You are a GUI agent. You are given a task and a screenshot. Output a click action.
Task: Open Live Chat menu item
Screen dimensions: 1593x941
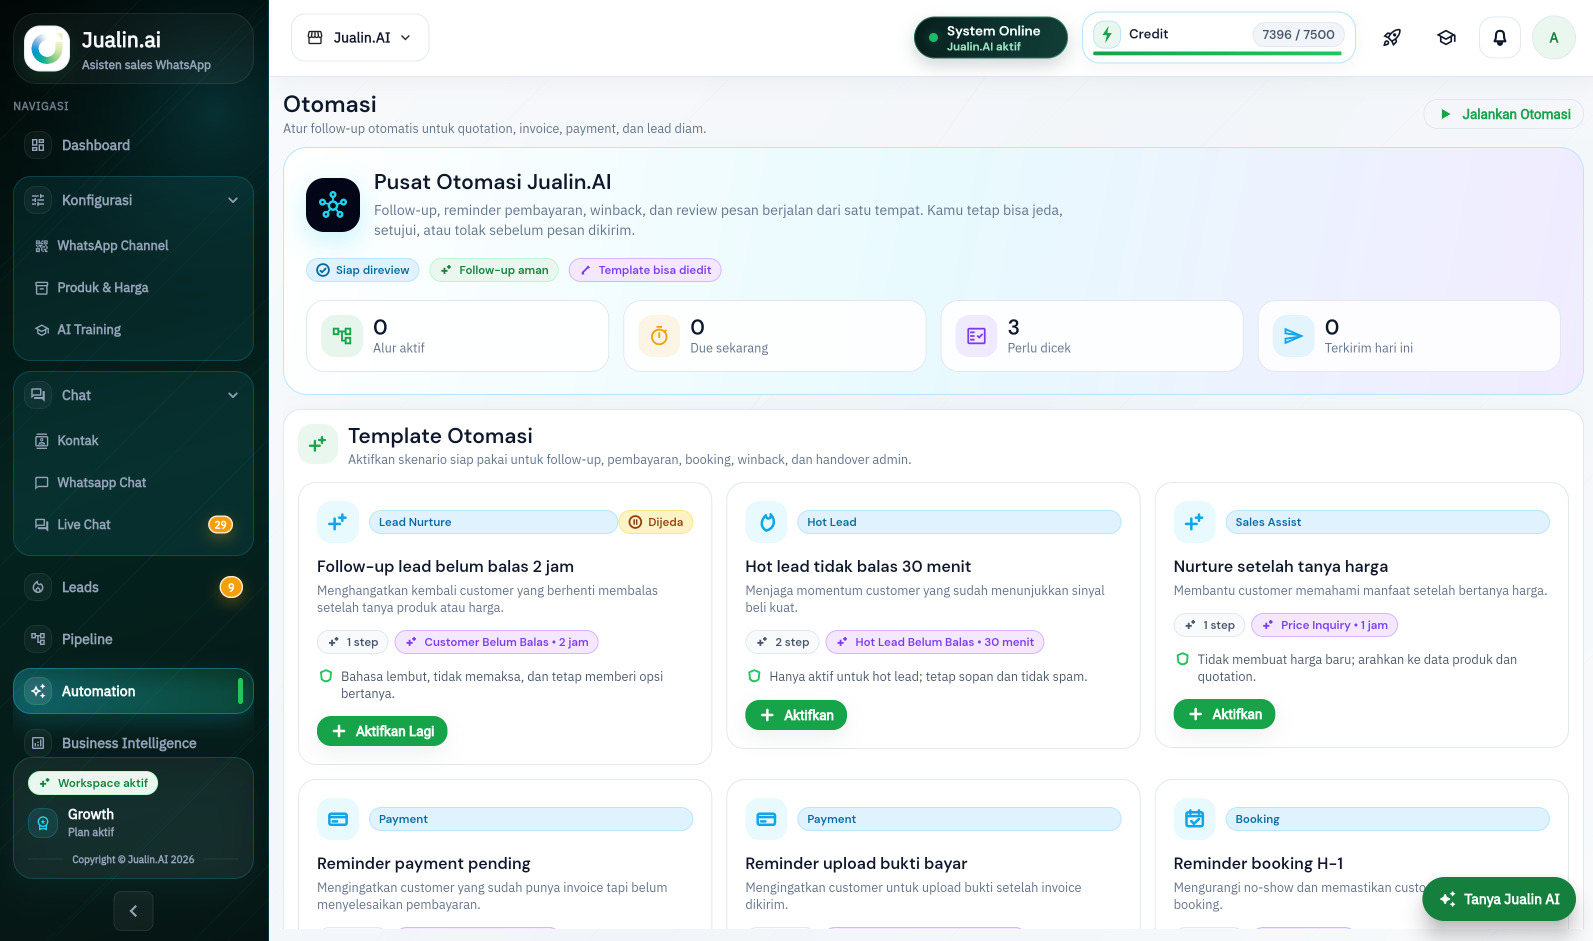133,525
